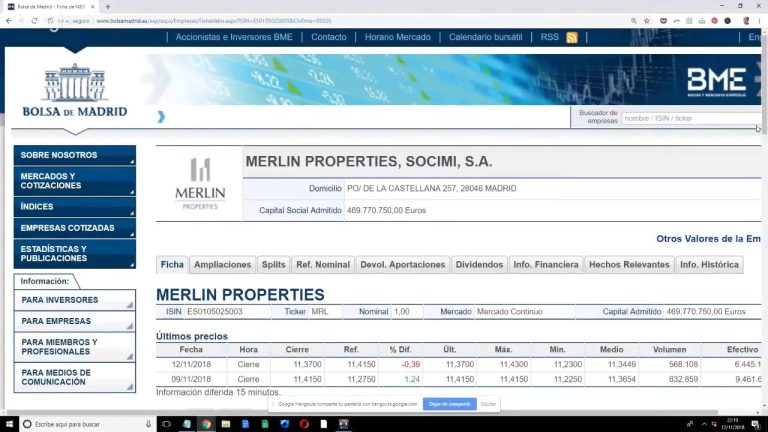The width and height of the screenshot is (768, 432).
Task: Expand EMPRESAS COTIZADAS menu
Action: 75,228
